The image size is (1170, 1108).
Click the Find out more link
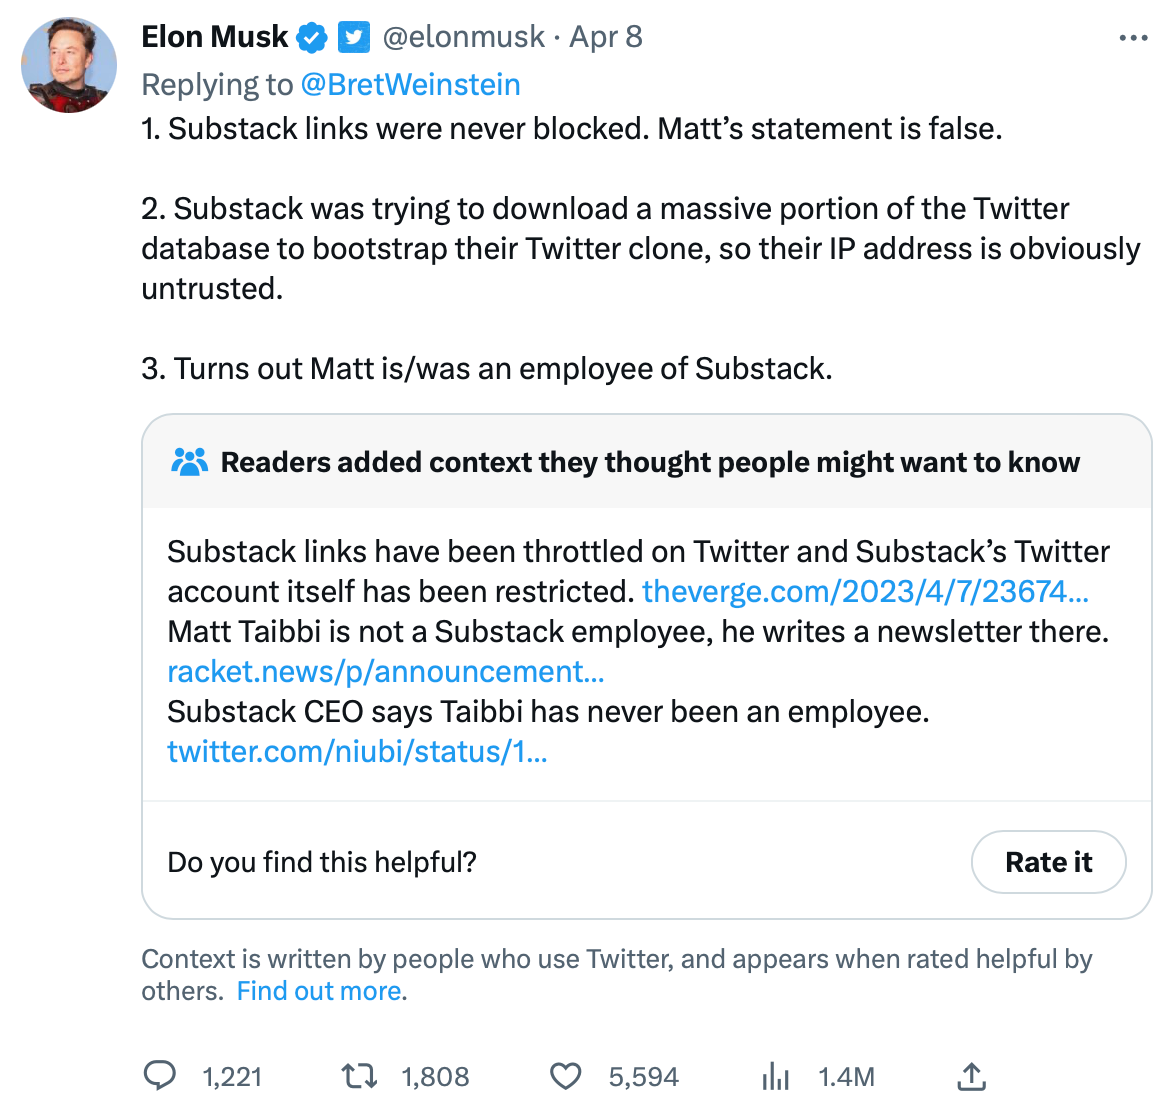(x=321, y=991)
